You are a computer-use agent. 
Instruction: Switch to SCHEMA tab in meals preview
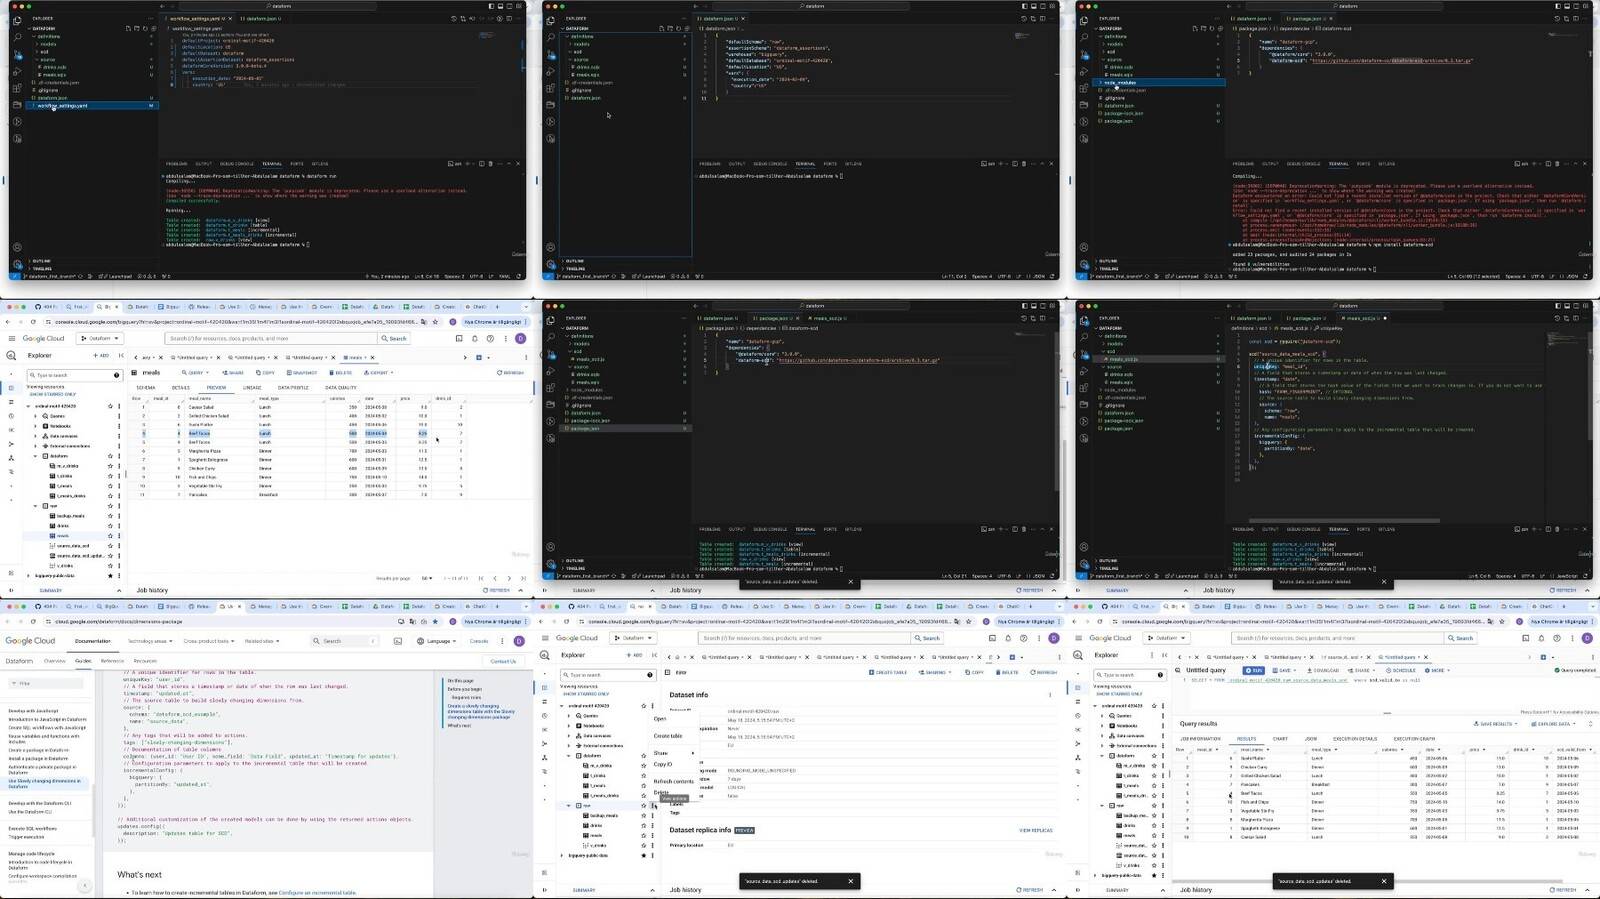[x=146, y=387]
